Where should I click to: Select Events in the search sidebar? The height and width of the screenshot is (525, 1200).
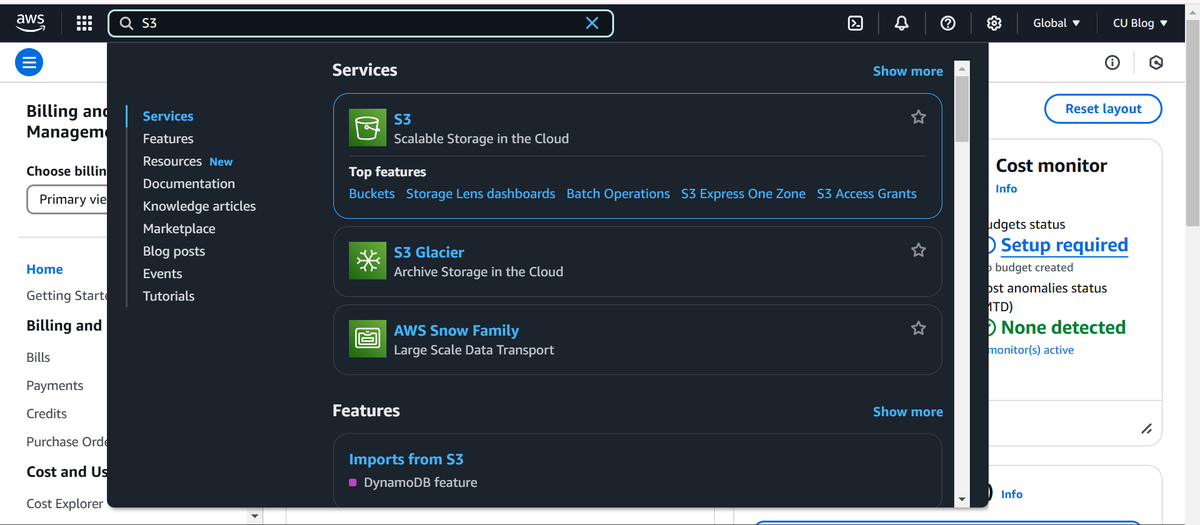coord(162,274)
